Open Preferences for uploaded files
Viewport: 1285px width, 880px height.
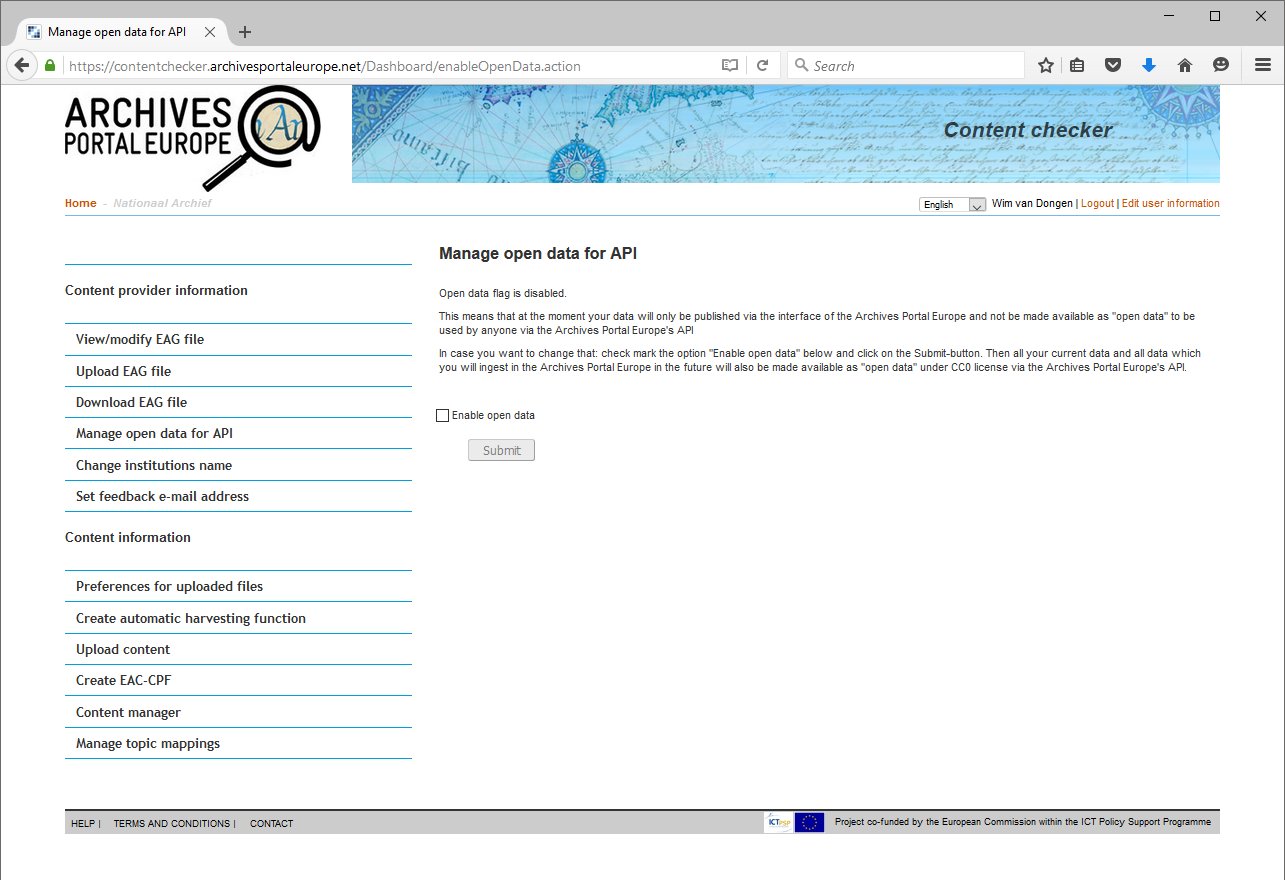238,586
